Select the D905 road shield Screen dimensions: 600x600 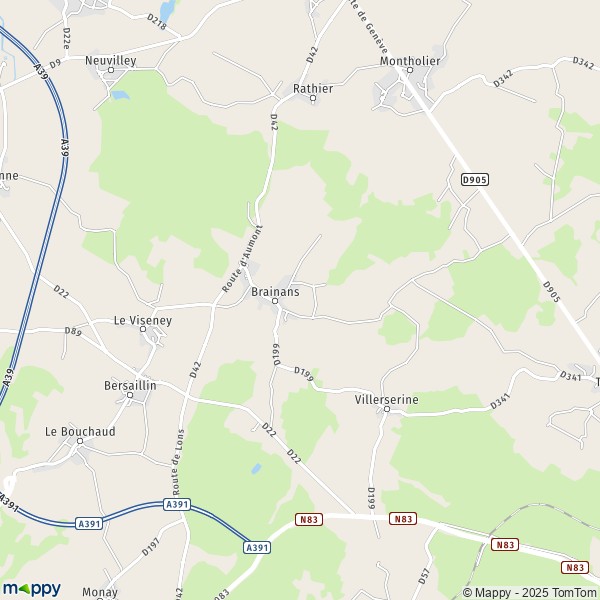pos(474,179)
